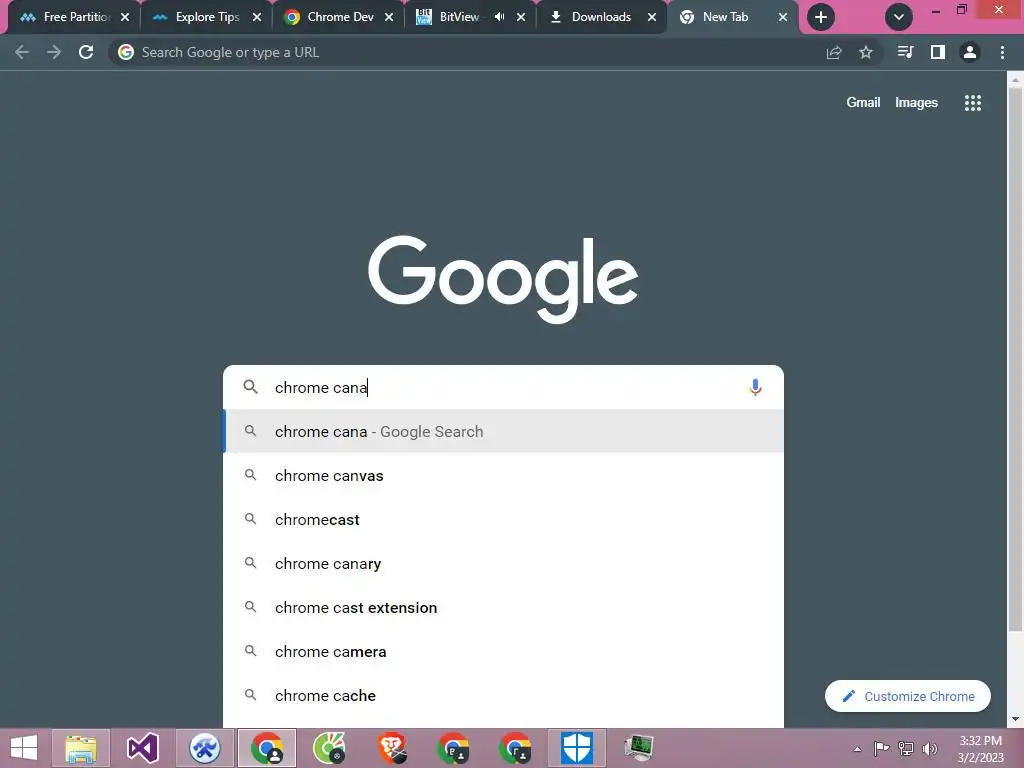Open the Google apps grid
Image resolution: width=1024 pixels, height=768 pixels.
point(973,103)
